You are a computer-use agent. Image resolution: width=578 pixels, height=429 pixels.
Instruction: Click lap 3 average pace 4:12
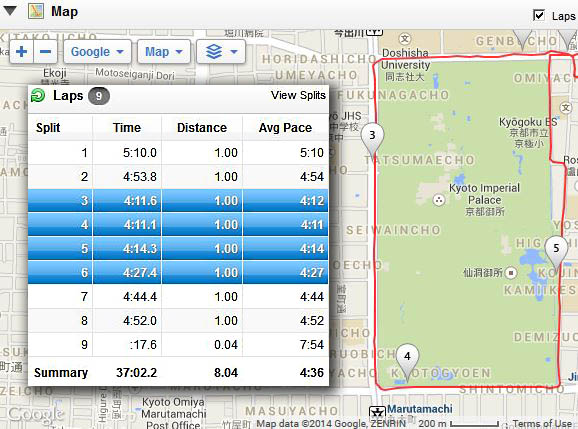pos(312,200)
